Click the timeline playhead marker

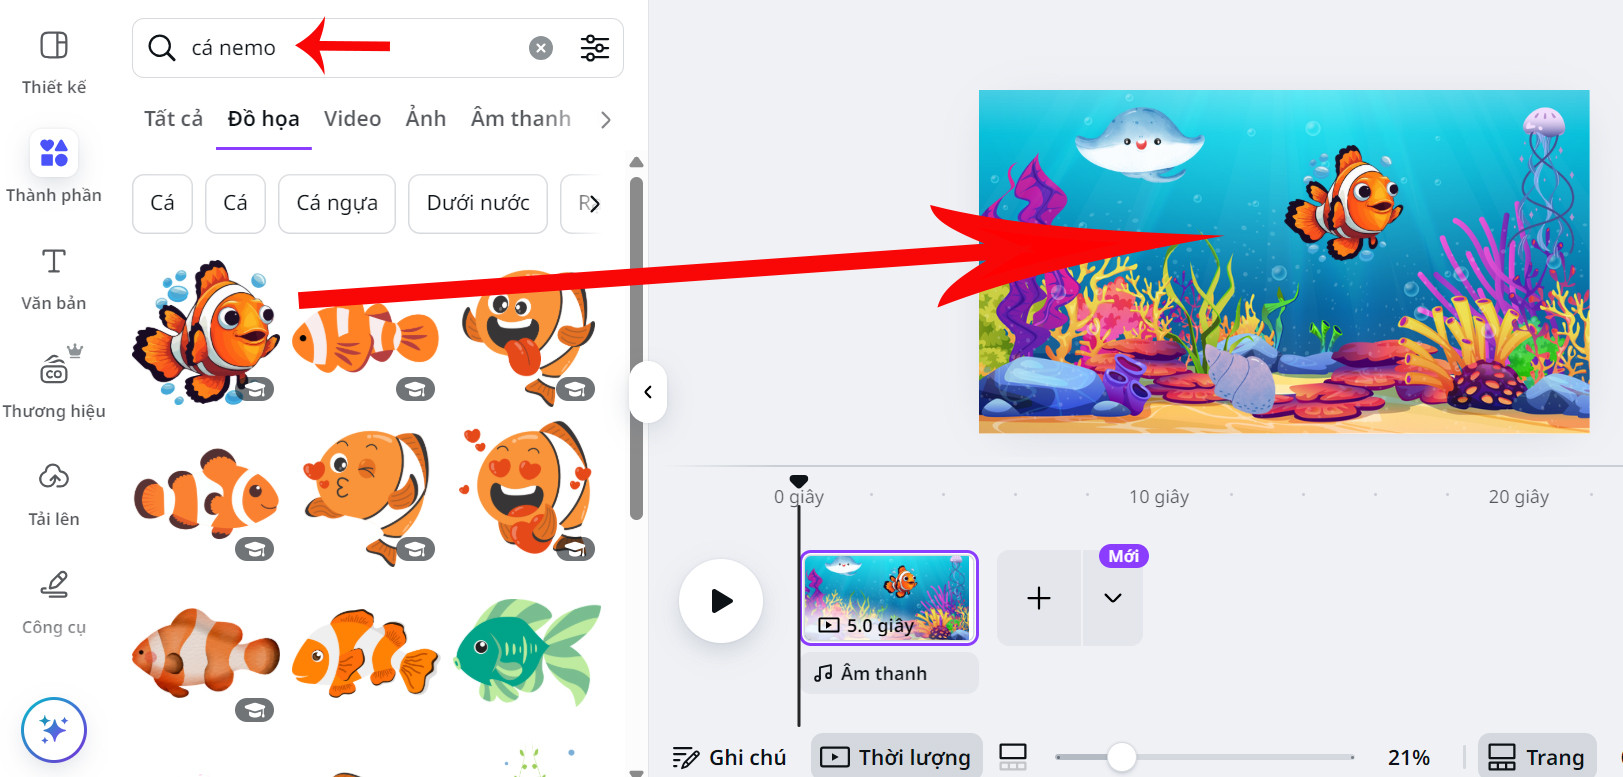[798, 483]
